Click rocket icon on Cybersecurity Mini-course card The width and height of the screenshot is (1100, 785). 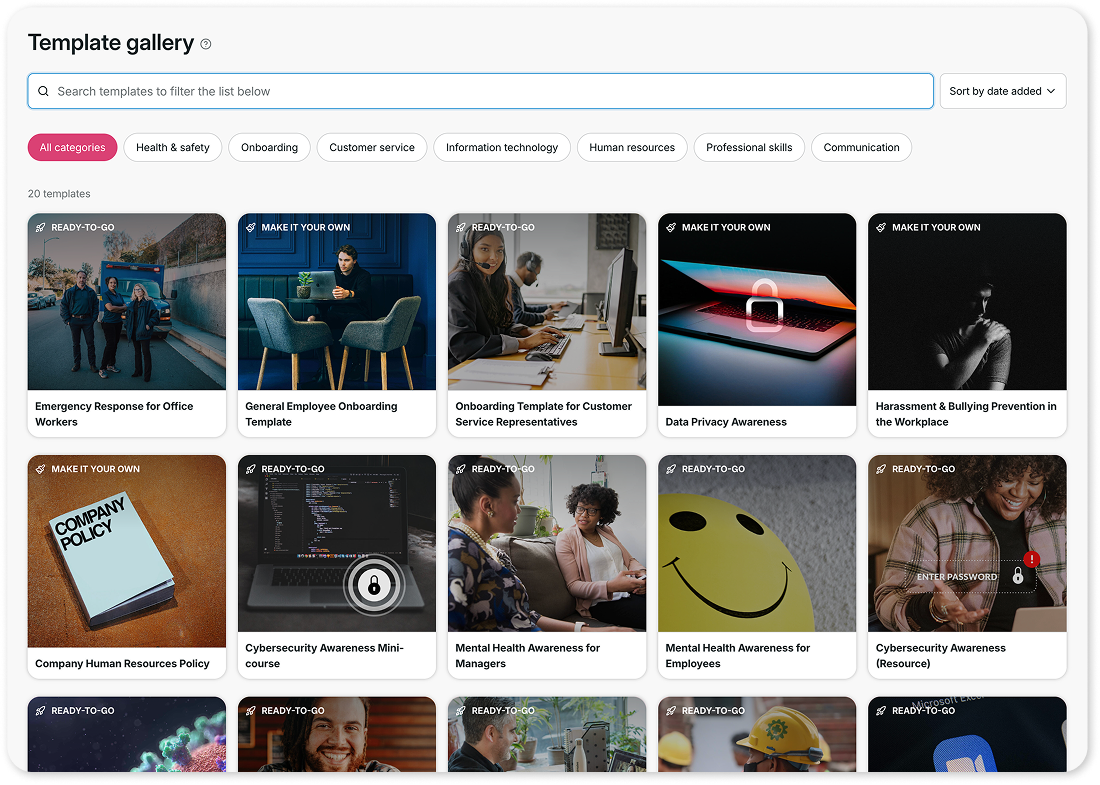click(250, 469)
